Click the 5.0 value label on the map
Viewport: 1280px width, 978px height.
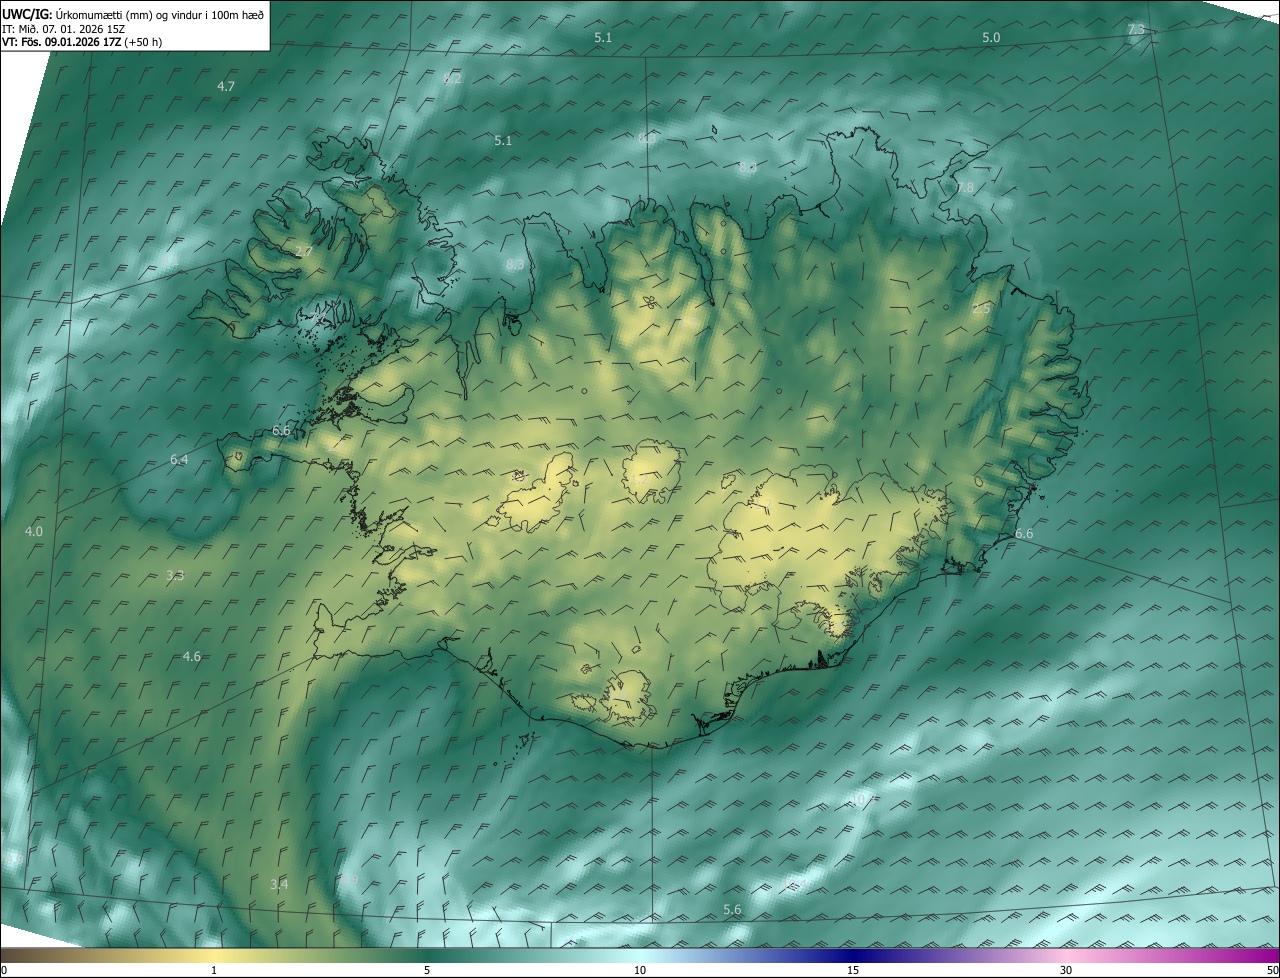click(x=990, y=37)
